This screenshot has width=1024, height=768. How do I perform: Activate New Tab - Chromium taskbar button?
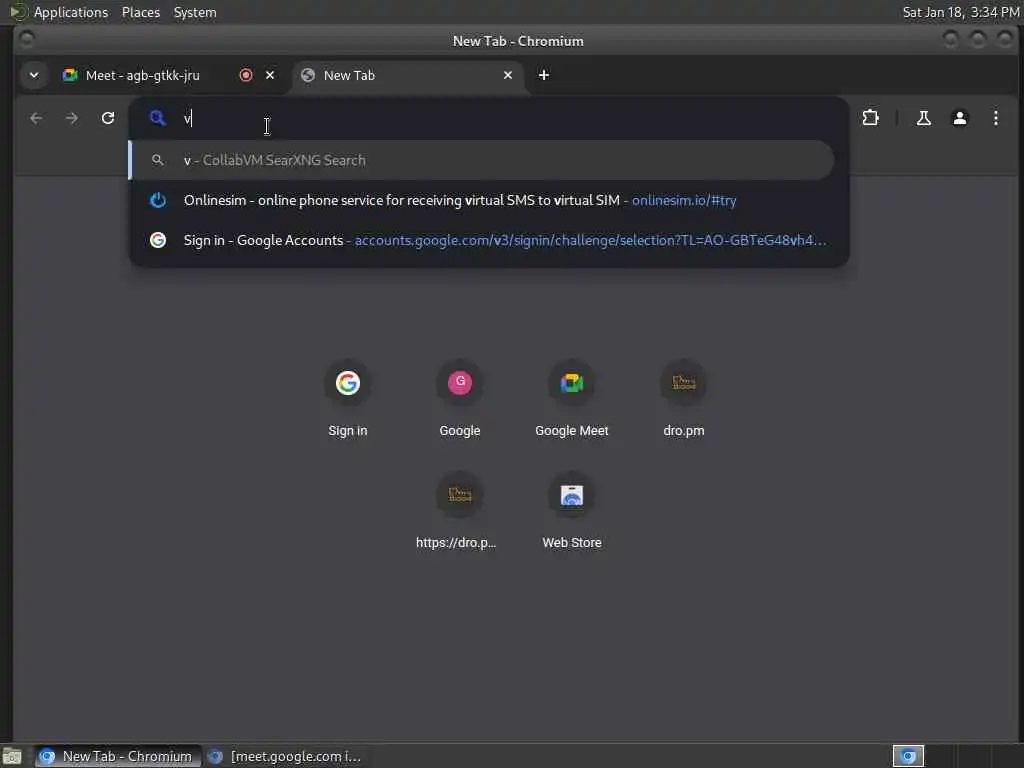[x=118, y=756]
